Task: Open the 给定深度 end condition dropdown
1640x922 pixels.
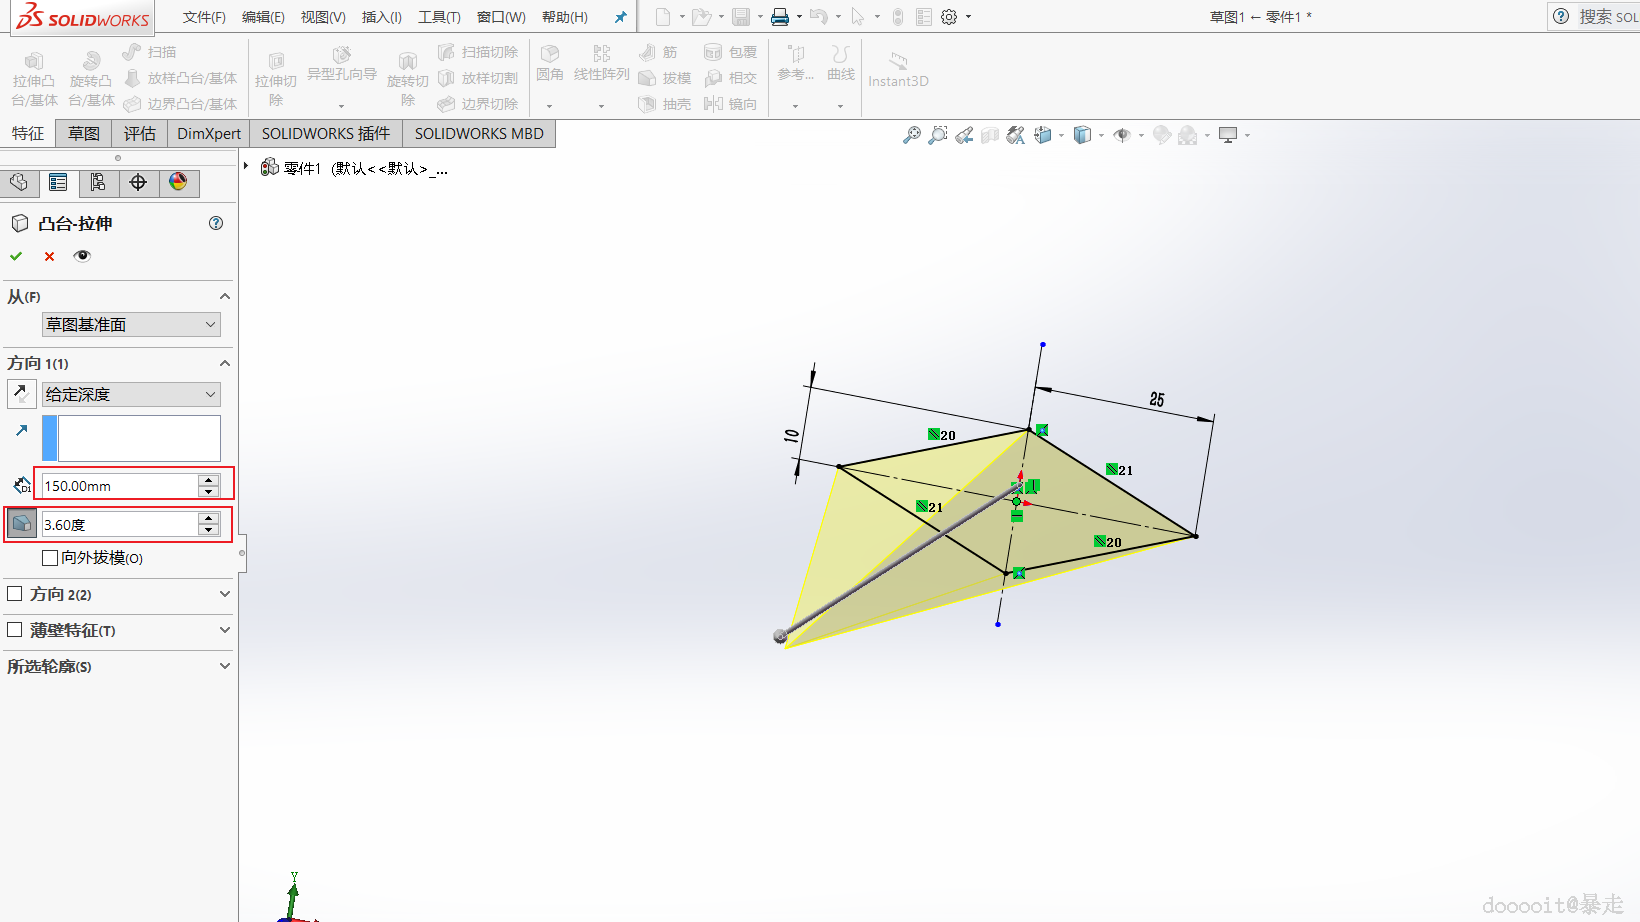Action: (x=131, y=394)
